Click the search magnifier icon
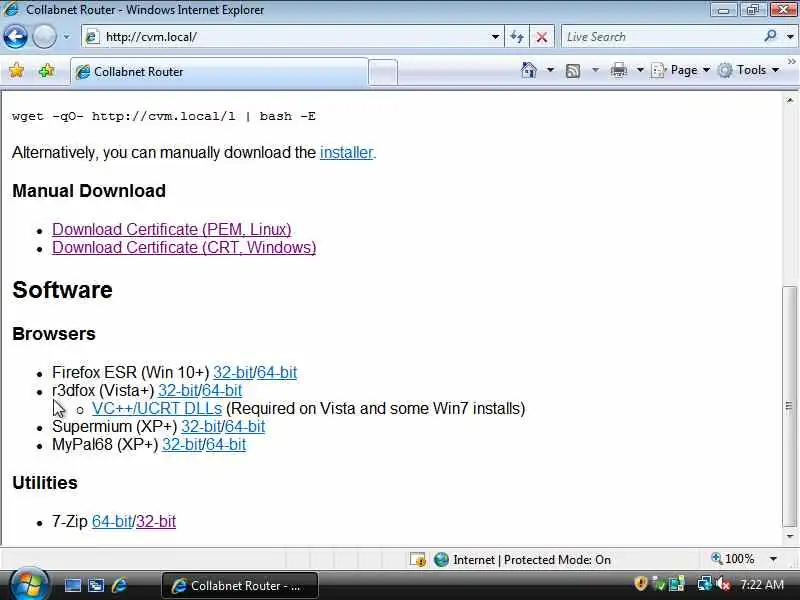Image resolution: width=800 pixels, height=600 pixels. click(x=770, y=36)
